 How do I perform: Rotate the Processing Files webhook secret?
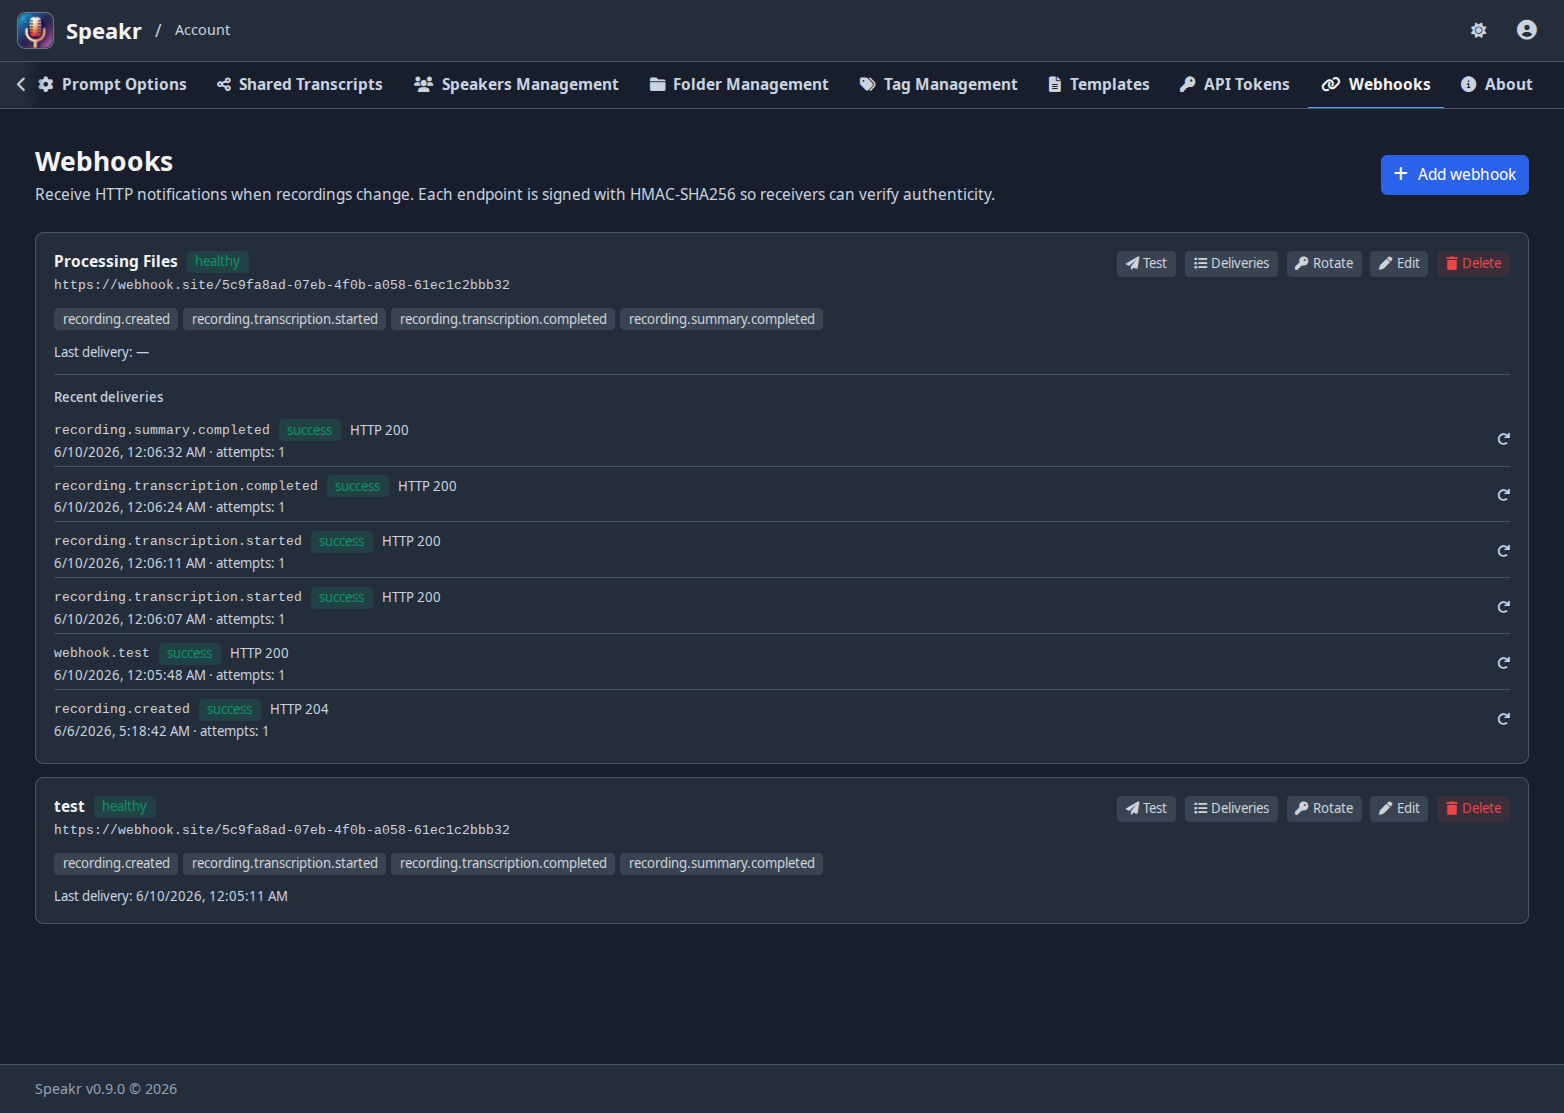(x=1324, y=263)
